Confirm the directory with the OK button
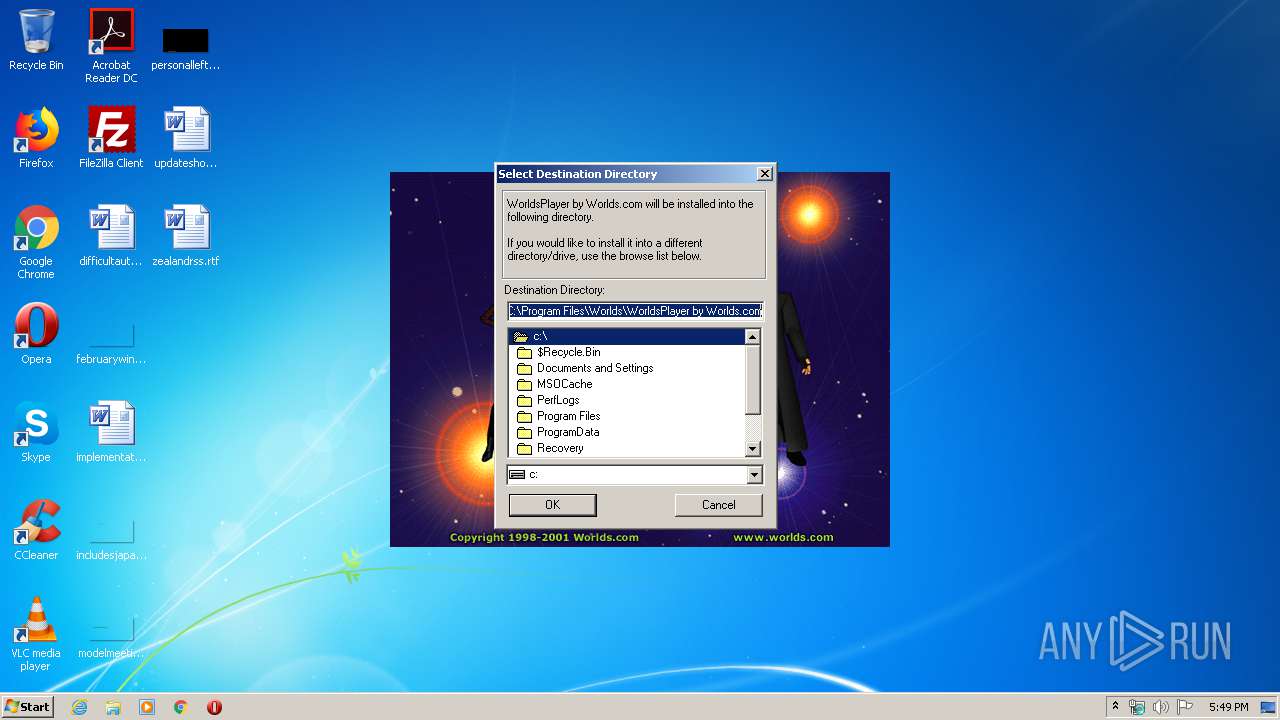 pyautogui.click(x=552, y=505)
